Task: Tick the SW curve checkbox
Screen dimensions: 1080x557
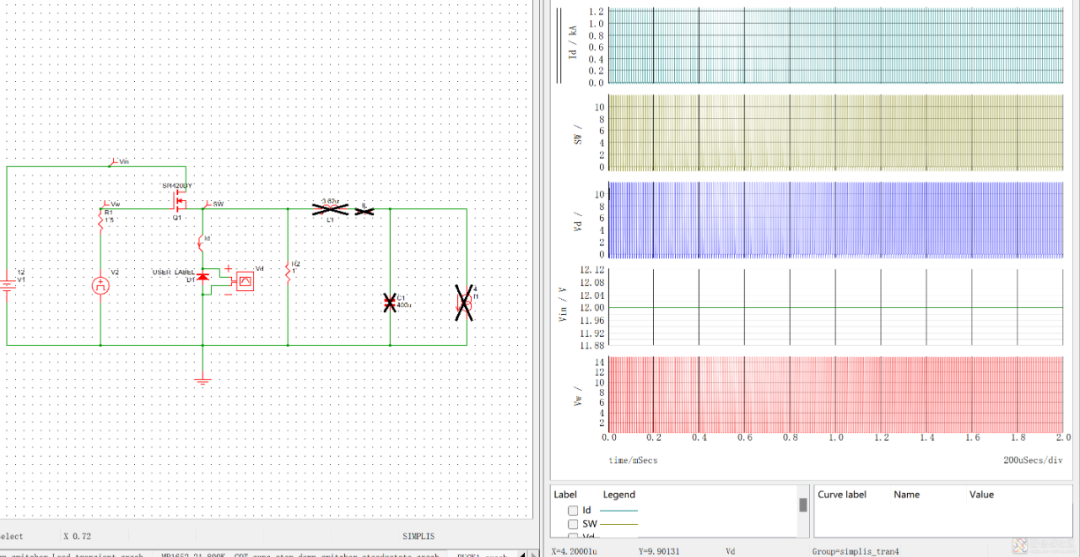Action: pyautogui.click(x=572, y=525)
